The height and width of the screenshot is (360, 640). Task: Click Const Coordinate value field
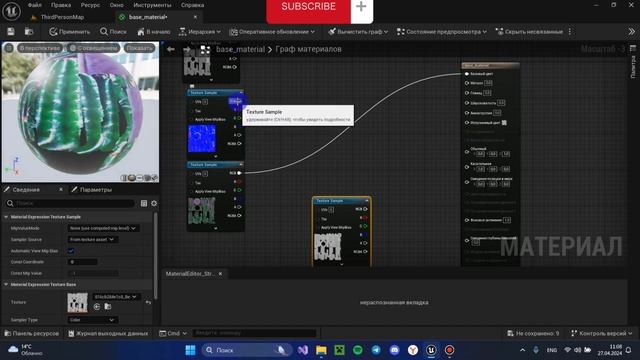click(83, 262)
